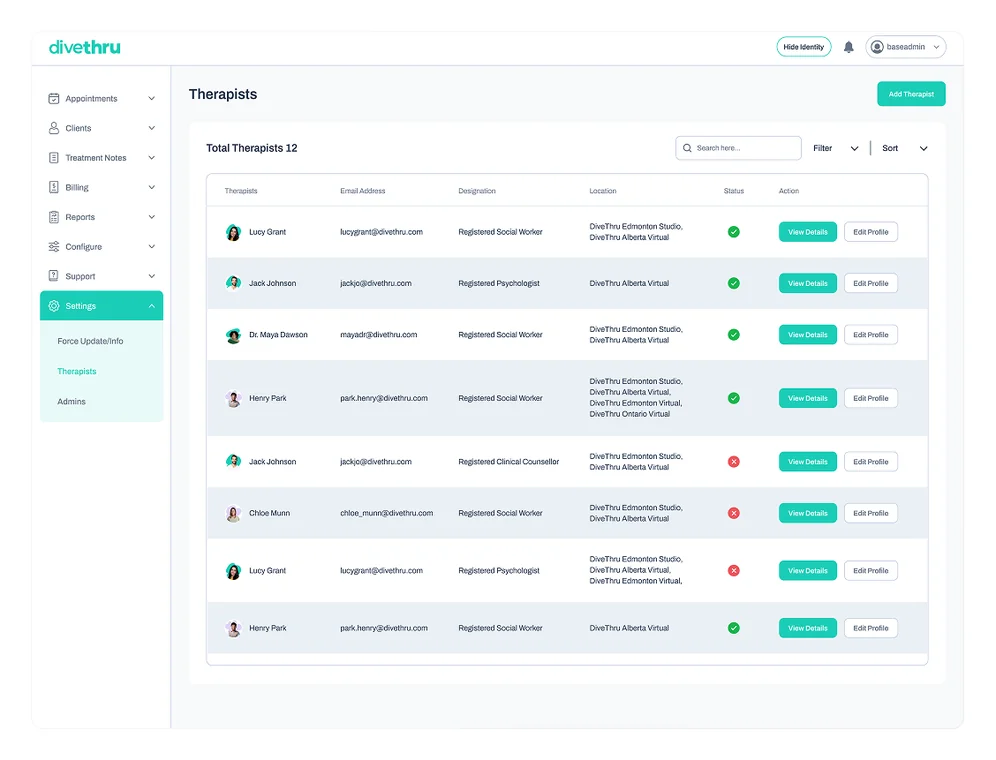Open the Admins submenu item

coord(71,402)
